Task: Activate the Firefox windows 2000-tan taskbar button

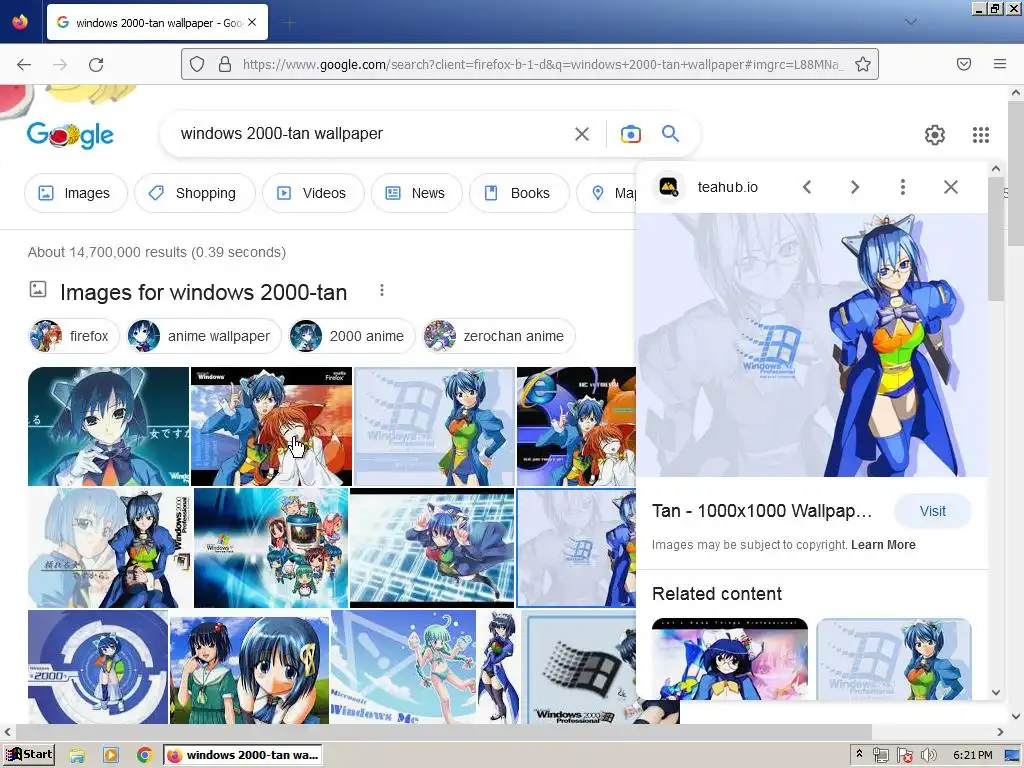Action: click(243, 755)
